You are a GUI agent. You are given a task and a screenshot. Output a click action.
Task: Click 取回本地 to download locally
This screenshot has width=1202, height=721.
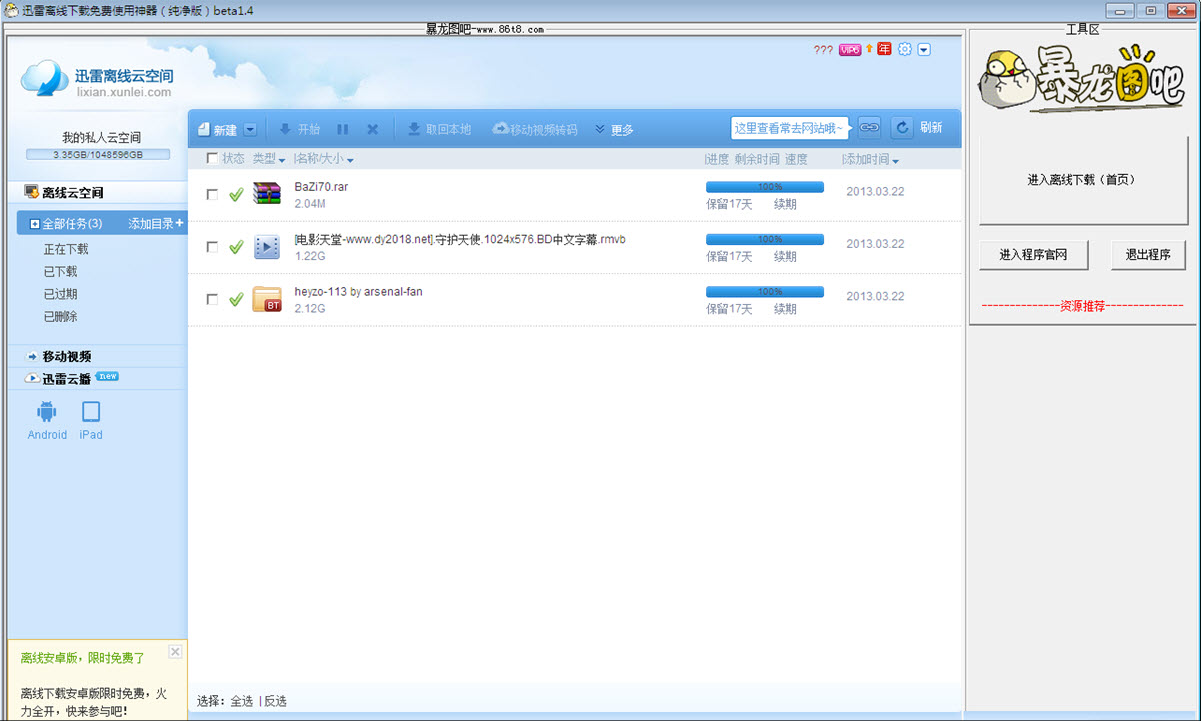[439, 129]
